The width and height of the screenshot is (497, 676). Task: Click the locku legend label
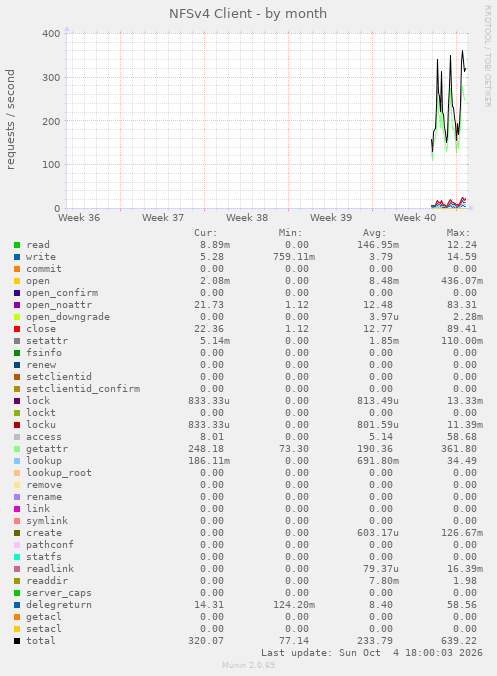coord(41,425)
